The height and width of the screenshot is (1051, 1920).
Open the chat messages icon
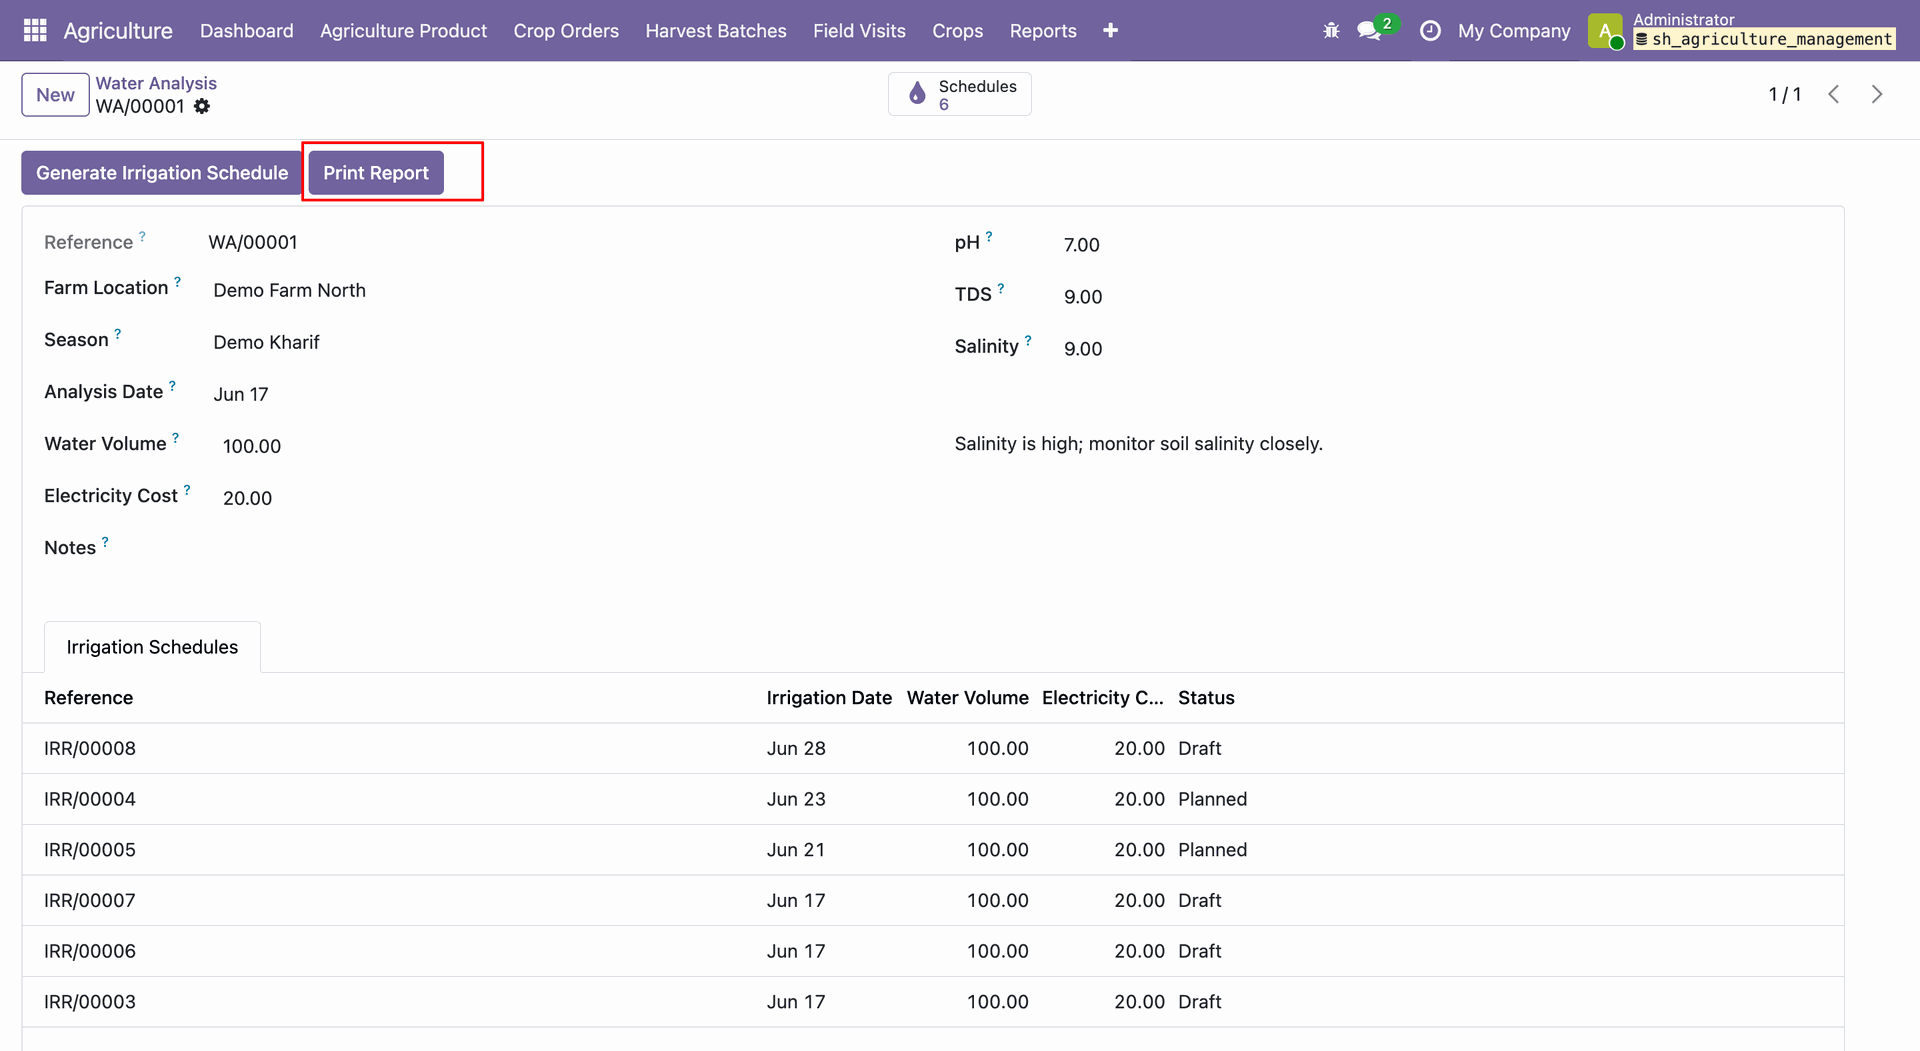[x=1369, y=31]
